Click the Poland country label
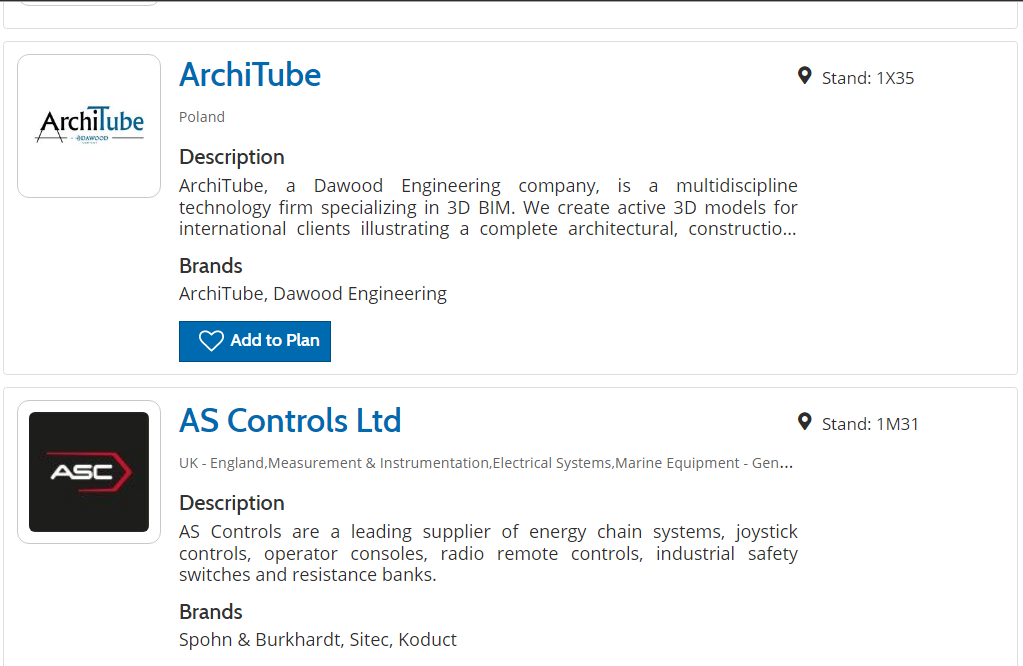The image size is (1023, 666). click(202, 117)
